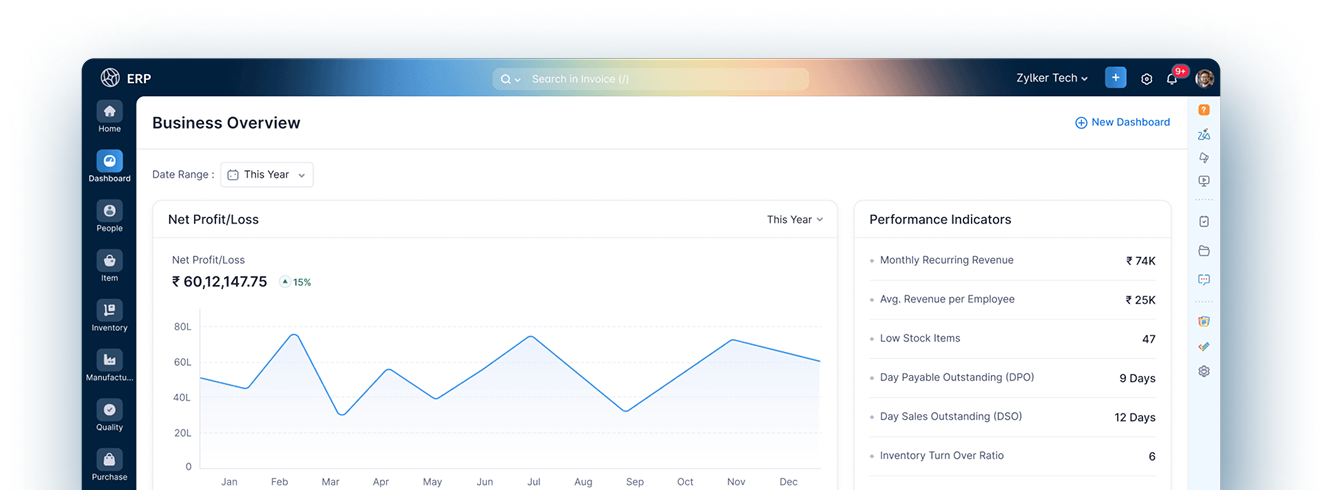This screenshot has width=1330, height=490.
Task: Open video tutorials monitor icon
Action: tap(1204, 182)
